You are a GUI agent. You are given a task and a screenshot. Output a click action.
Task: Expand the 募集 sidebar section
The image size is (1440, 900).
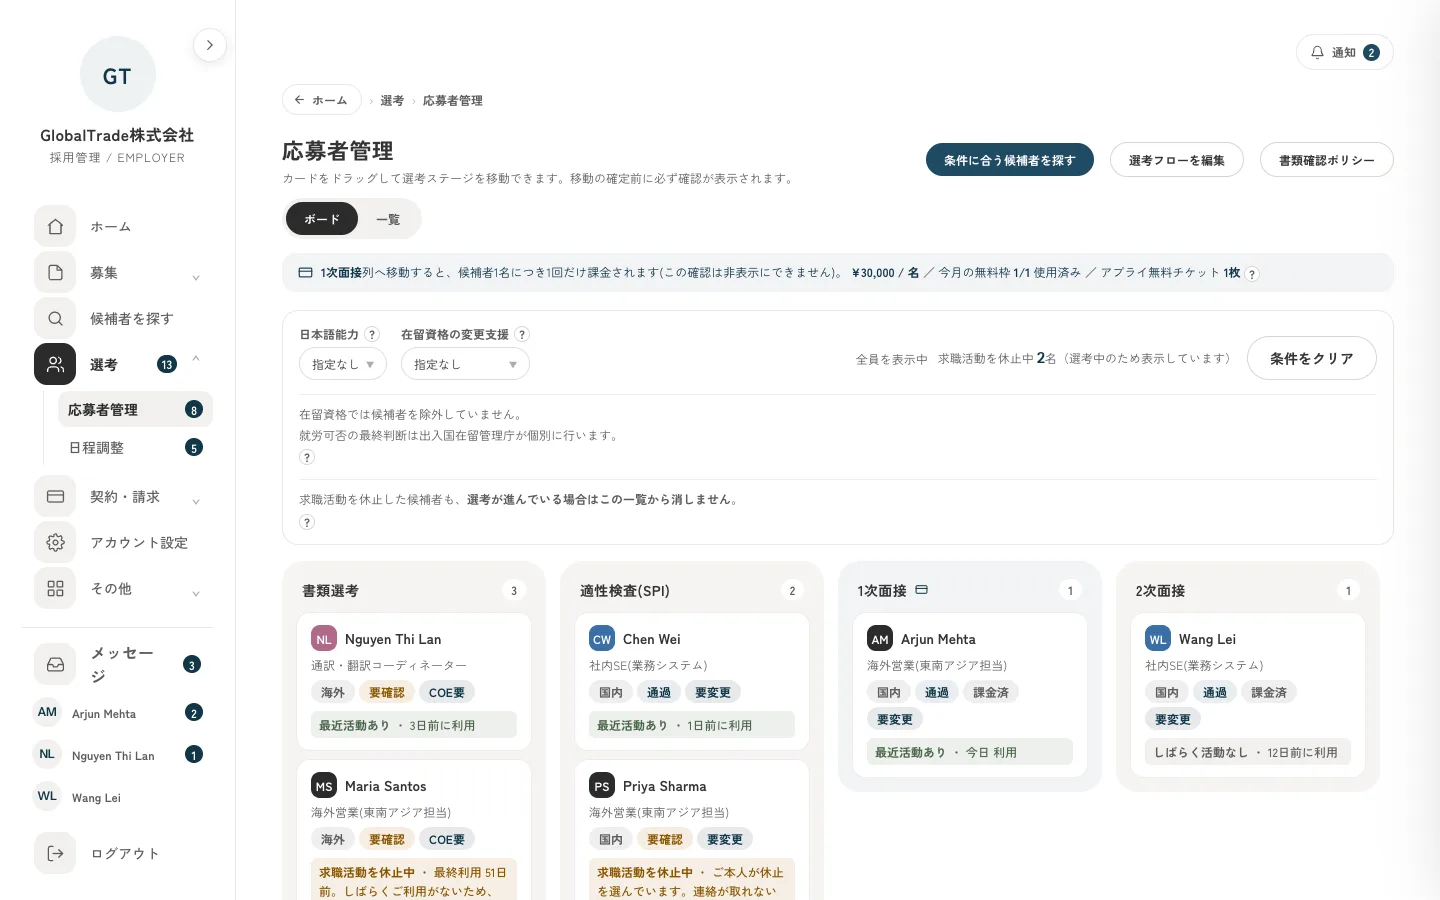(196, 277)
